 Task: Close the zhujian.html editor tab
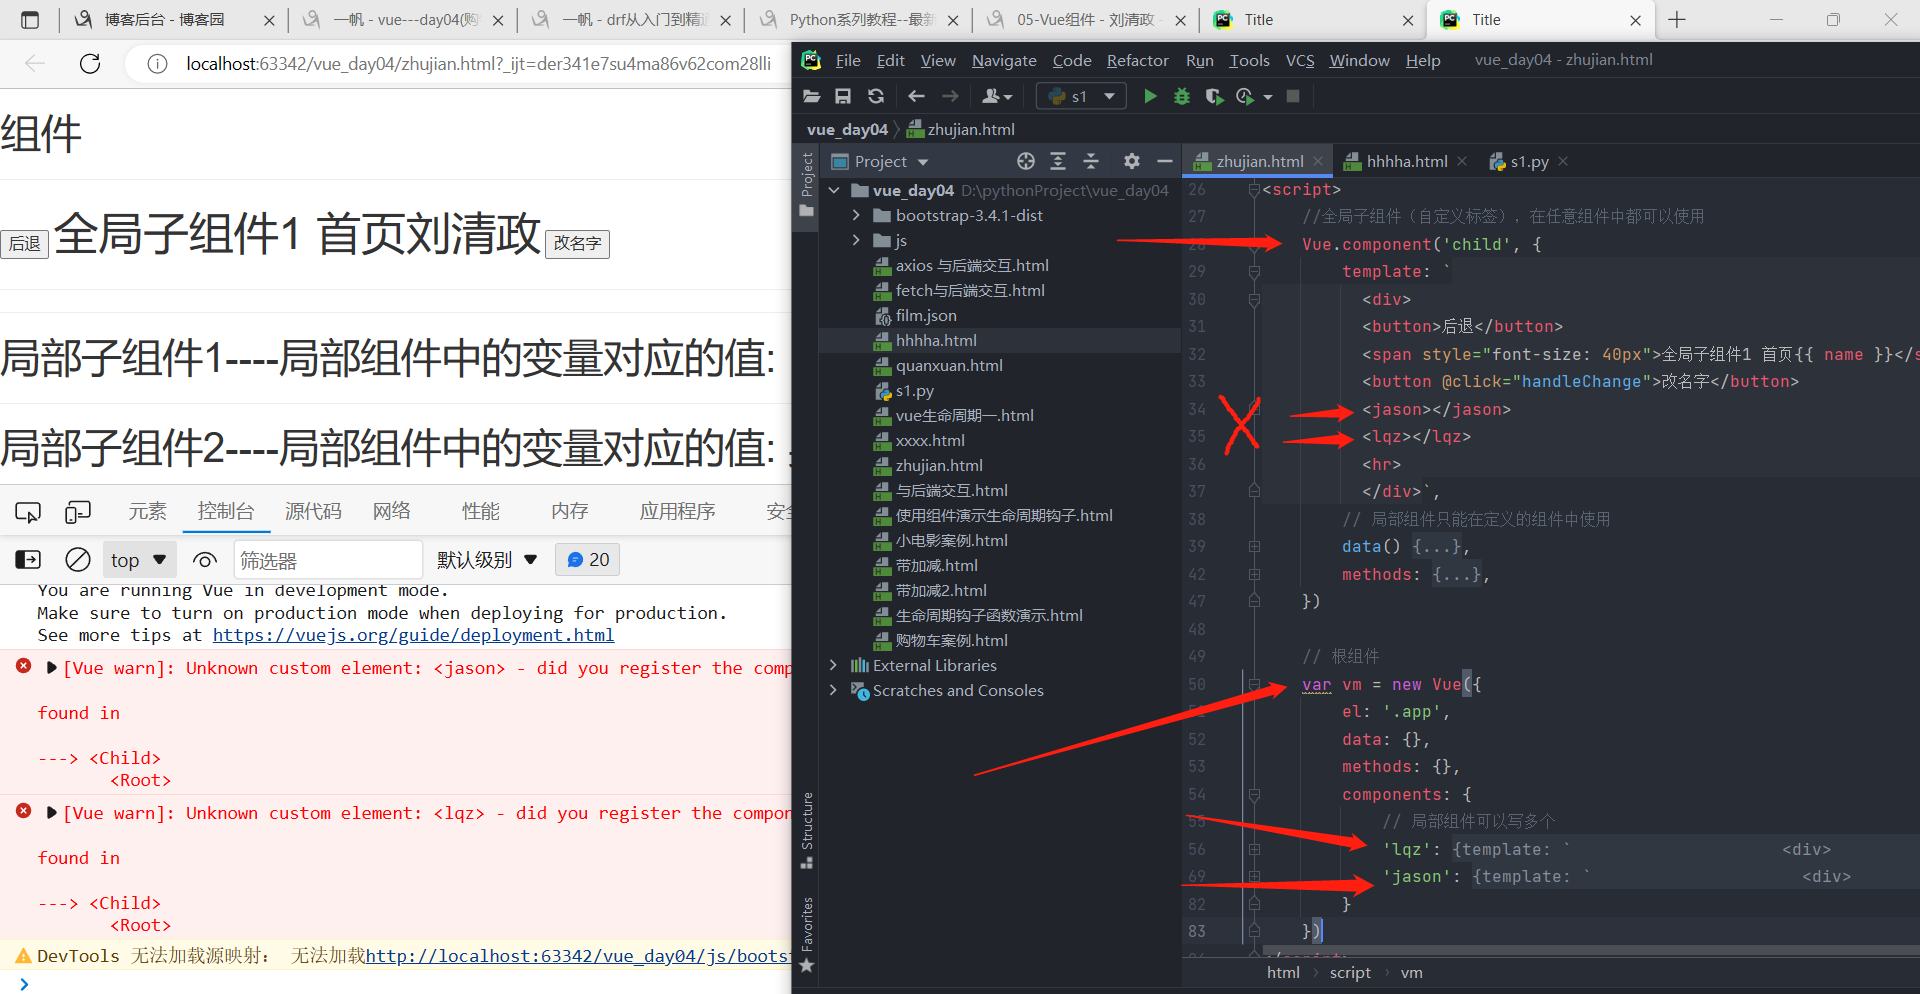1318,161
